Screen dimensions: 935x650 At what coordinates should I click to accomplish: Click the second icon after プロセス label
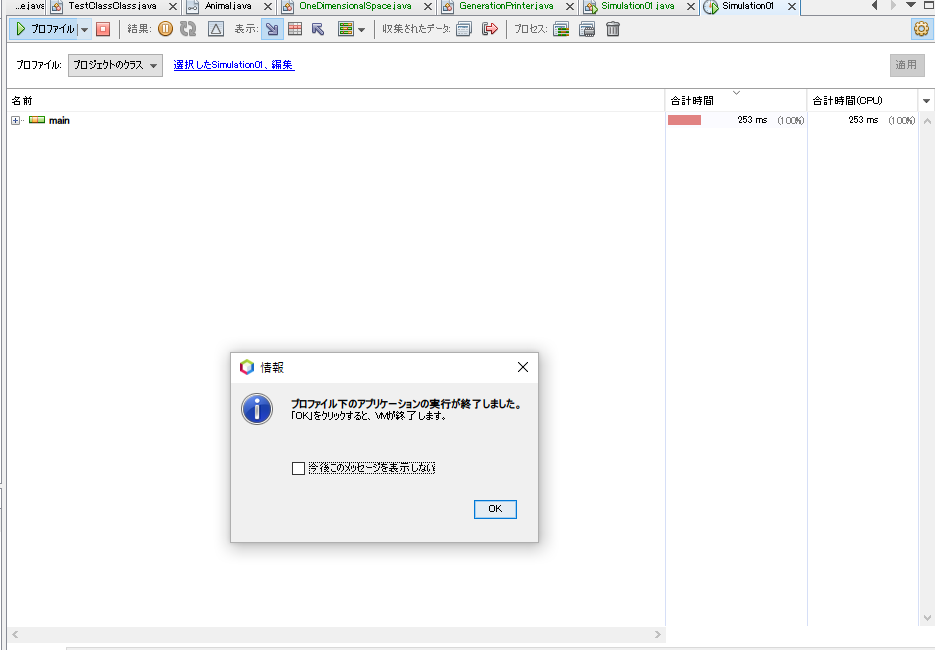(587, 29)
